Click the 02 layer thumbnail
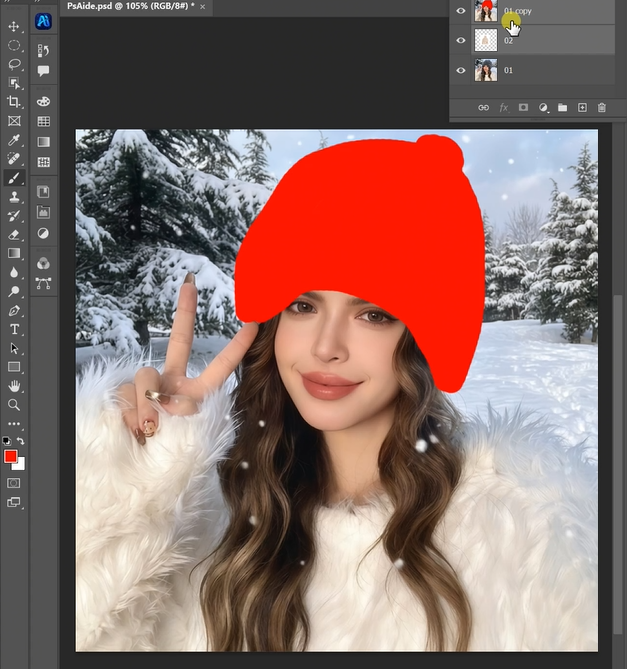Image resolution: width=627 pixels, height=669 pixels. tap(486, 40)
